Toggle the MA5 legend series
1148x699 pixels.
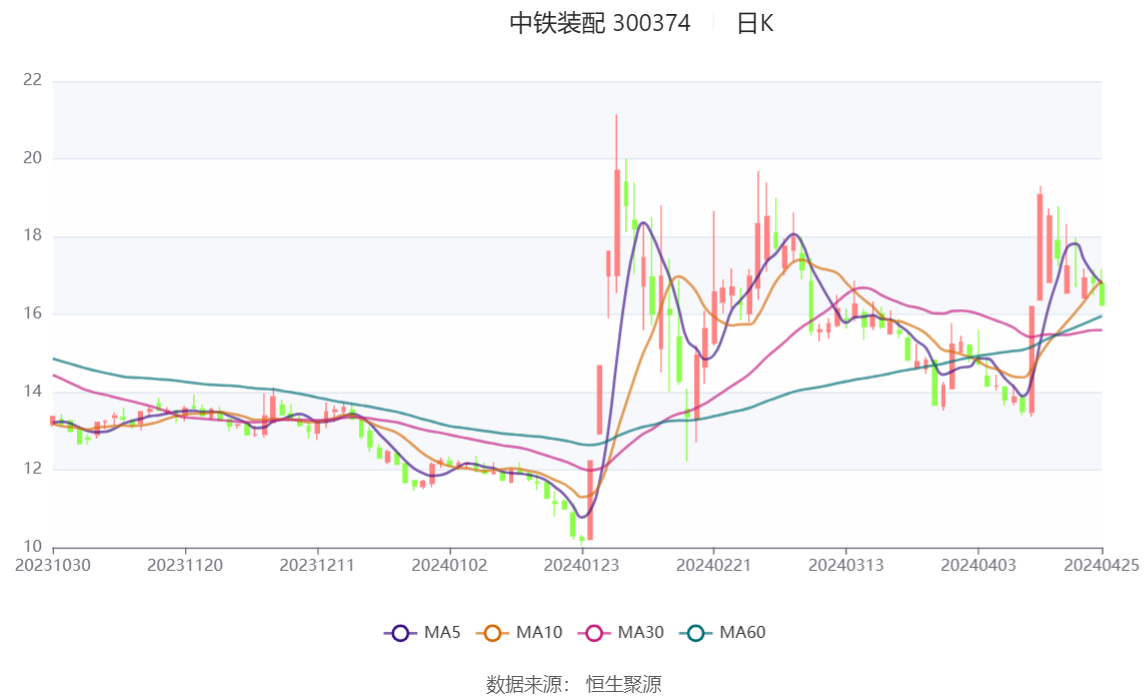pyautogui.click(x=422, y=632)
